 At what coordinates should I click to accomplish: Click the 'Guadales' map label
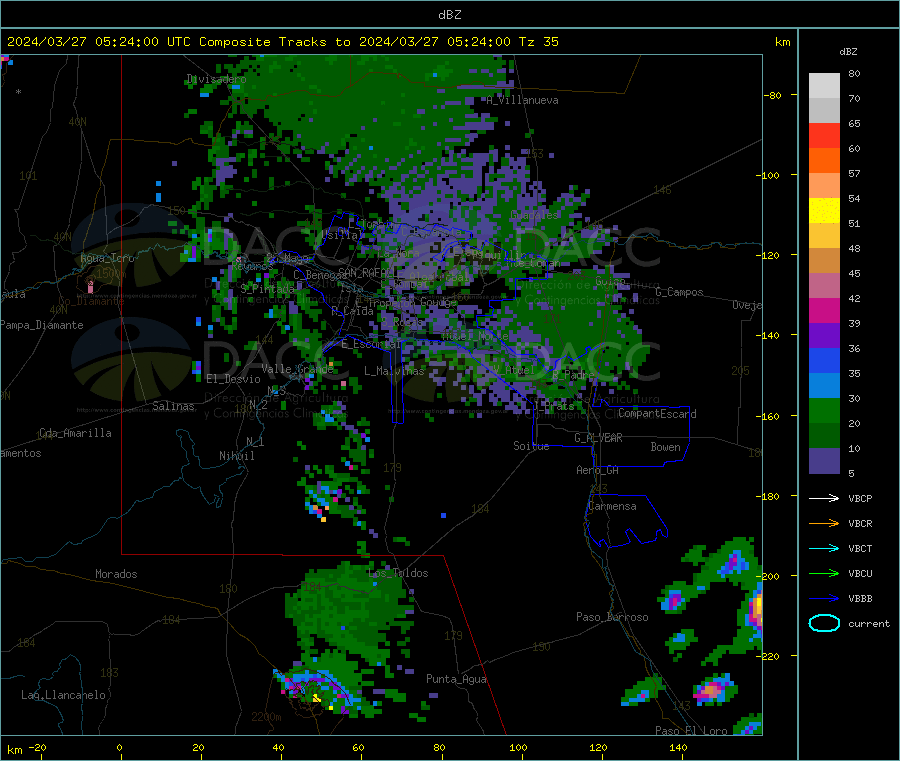[x=534, y=215]
